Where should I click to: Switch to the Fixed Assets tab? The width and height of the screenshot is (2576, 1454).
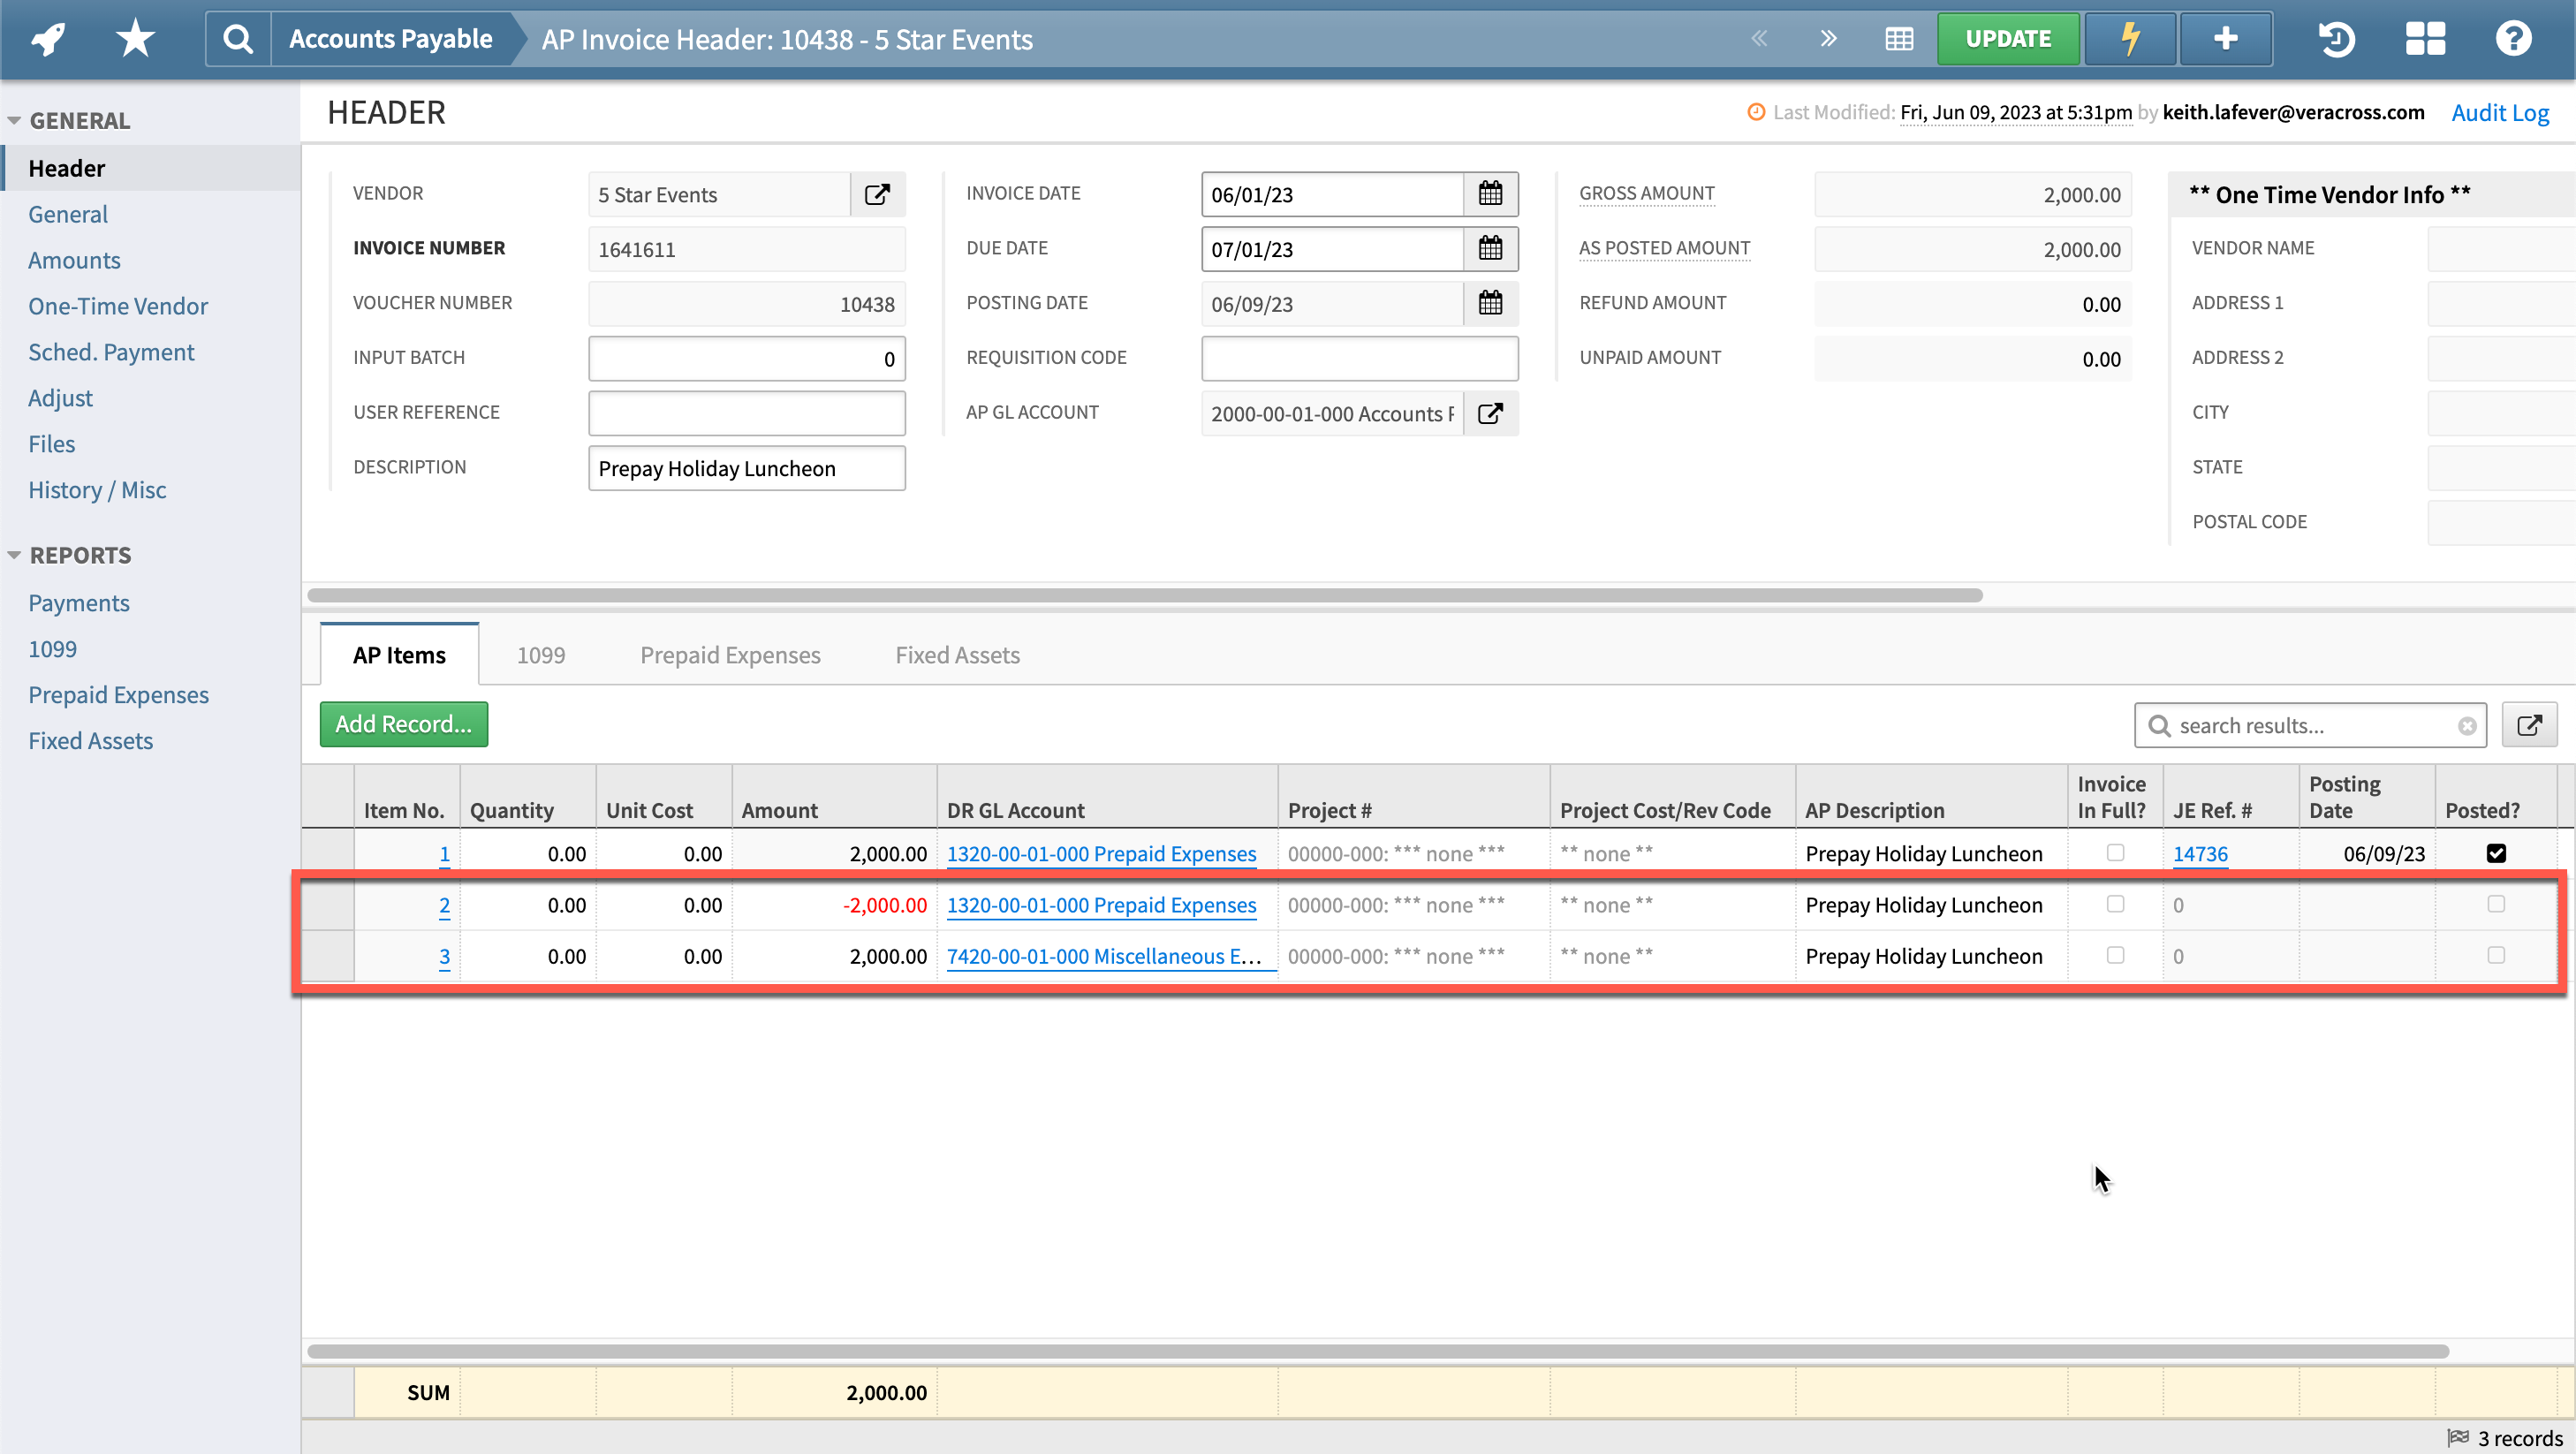(956, 654)
